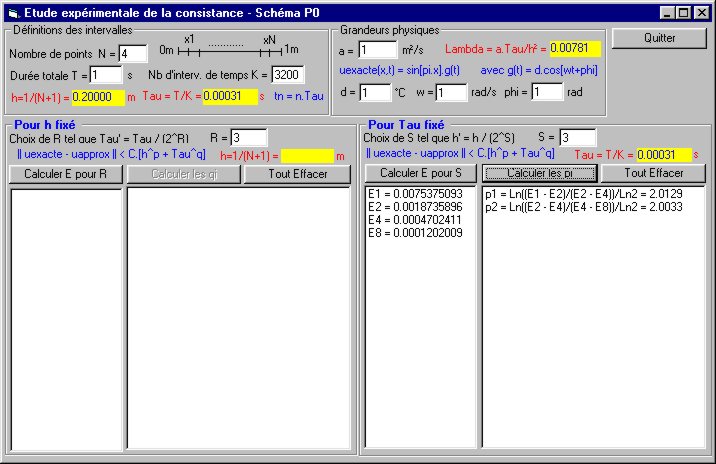Image resolution: width=716 pixels, height=464 pixels.
Task: Click the 0m–1m interval diagram
Action: coord(229,47)
